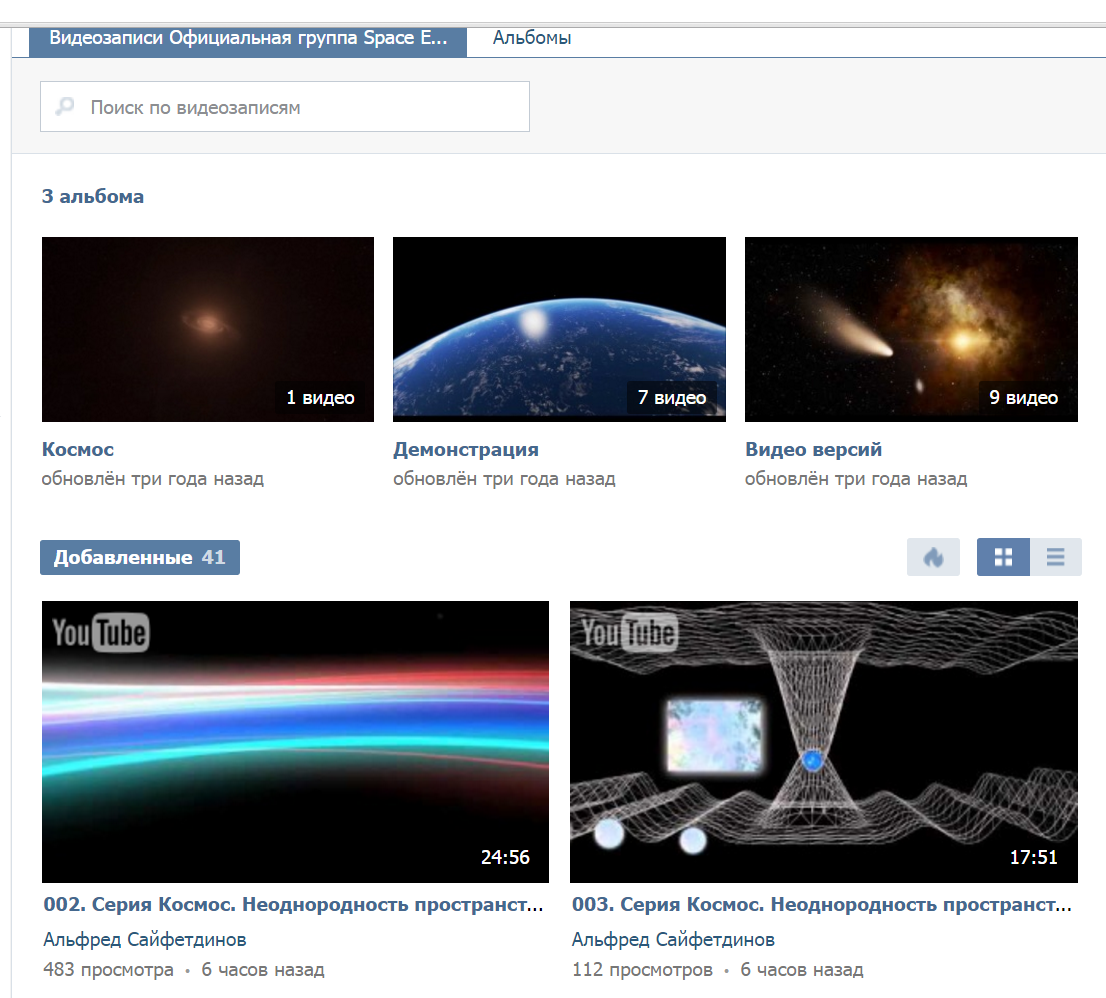
Task: Click the Демонстрация album title link
Action: (x=466, y=449)
